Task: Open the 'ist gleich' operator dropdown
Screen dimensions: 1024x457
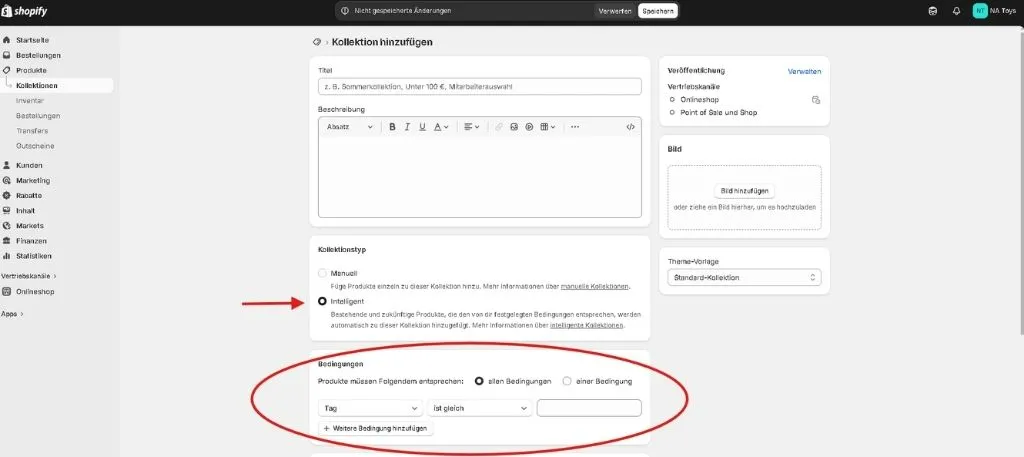Action: (479, 408)
